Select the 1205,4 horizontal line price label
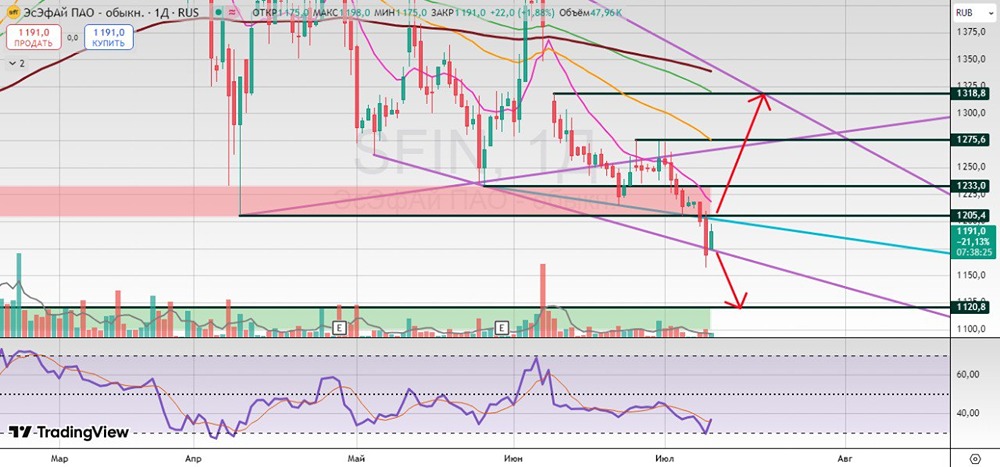 tap(969, 216)
